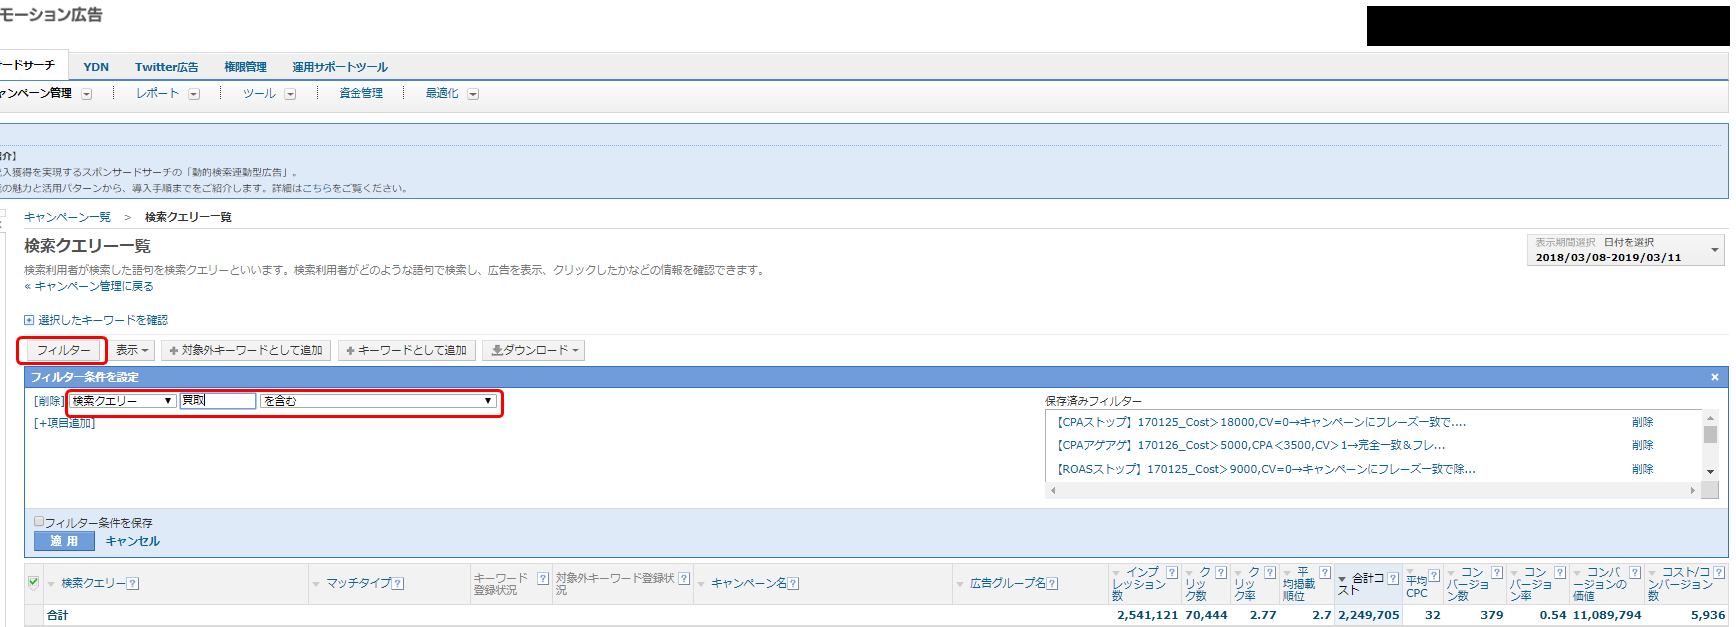This screenshot has height=627, width=1736.
Task: Open help icon beside 広告グループ名 column header
Action: tap(1052, 584)
